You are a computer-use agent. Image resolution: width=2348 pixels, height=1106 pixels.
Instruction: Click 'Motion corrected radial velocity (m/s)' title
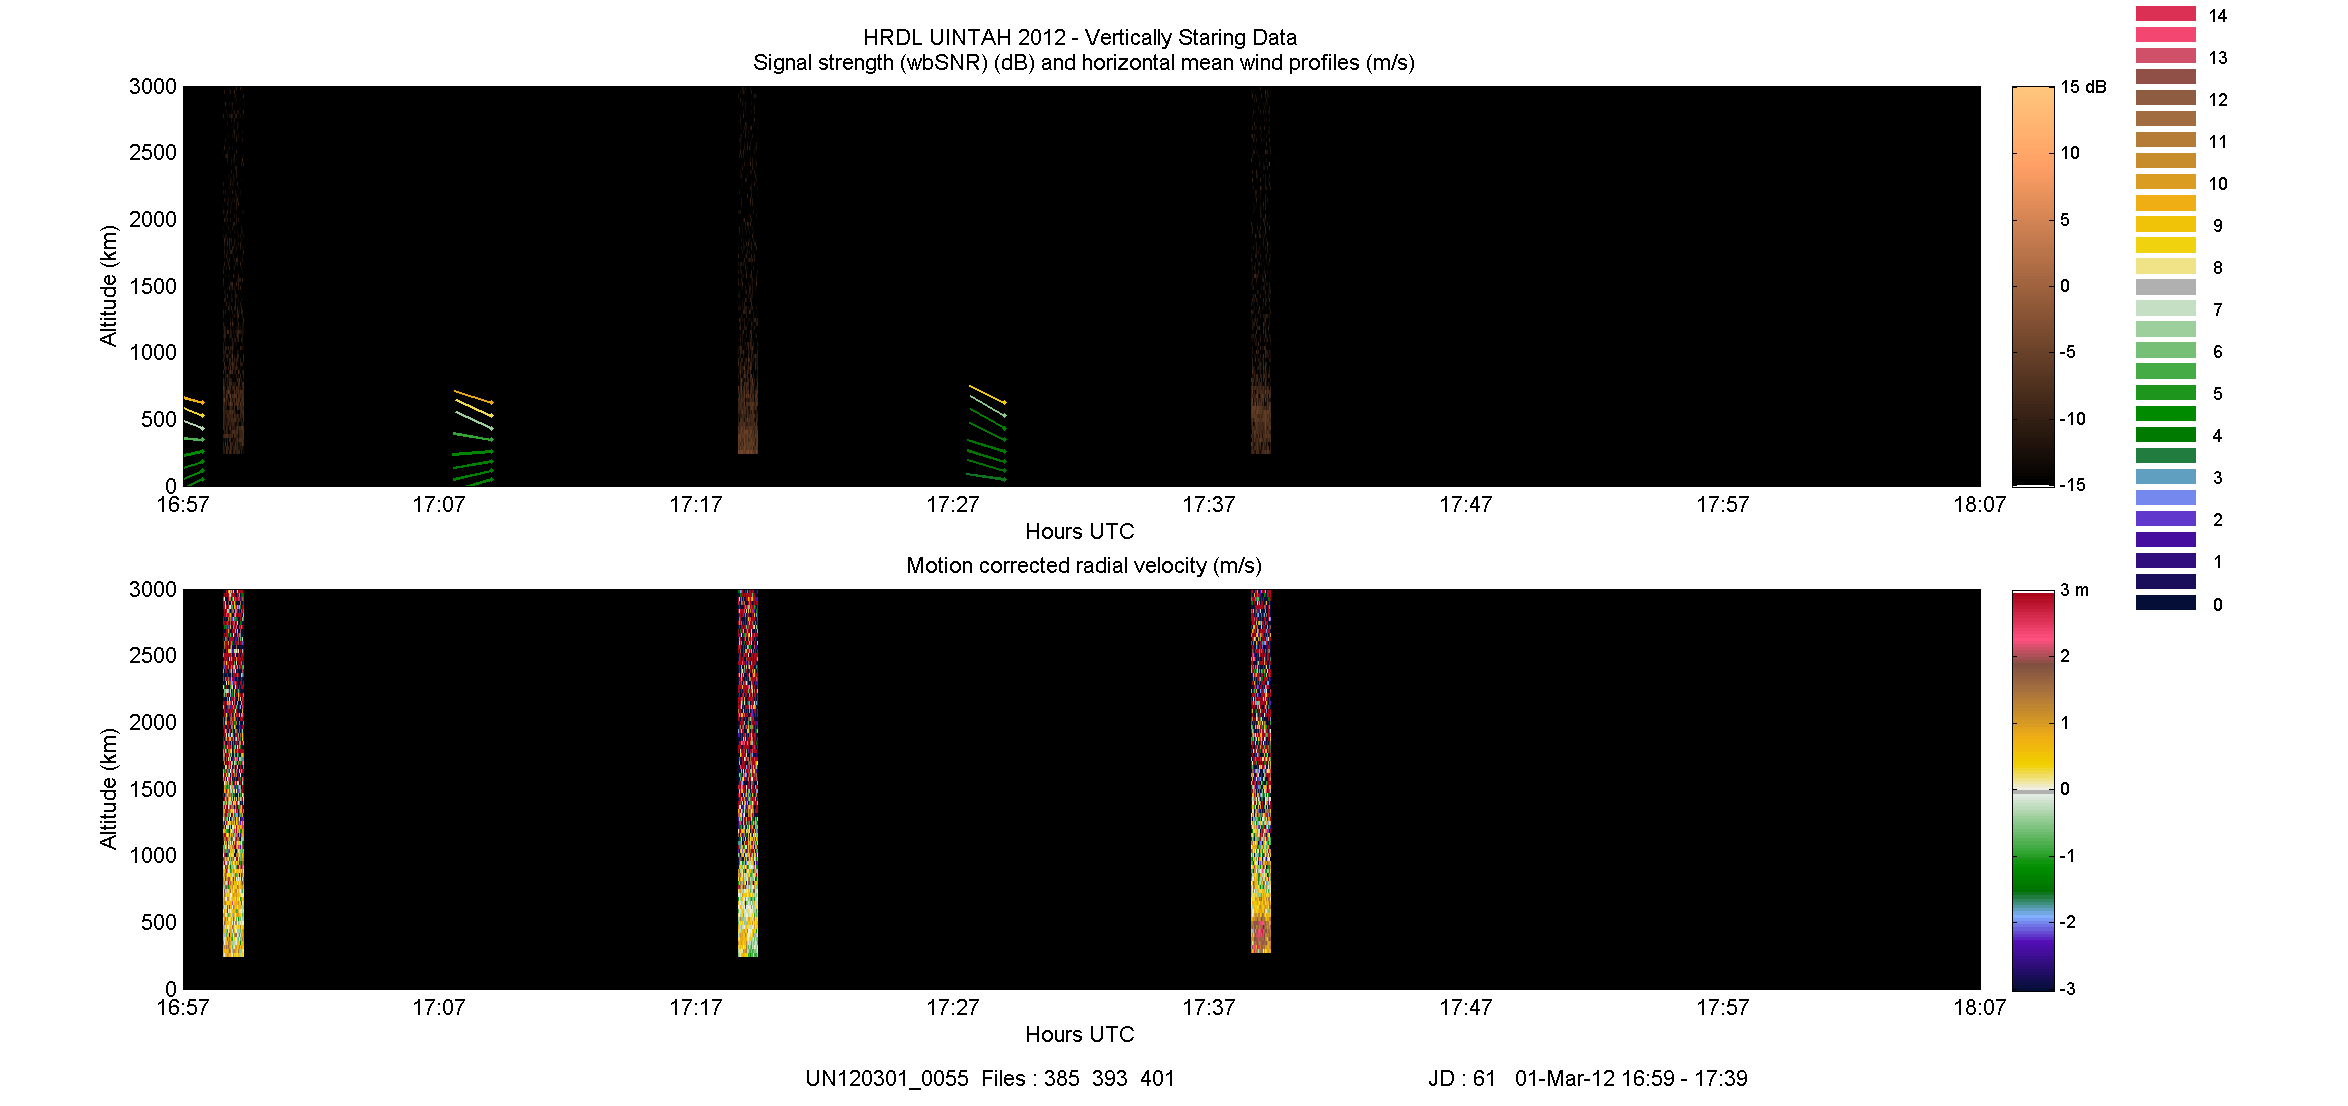coord(1084,566)
